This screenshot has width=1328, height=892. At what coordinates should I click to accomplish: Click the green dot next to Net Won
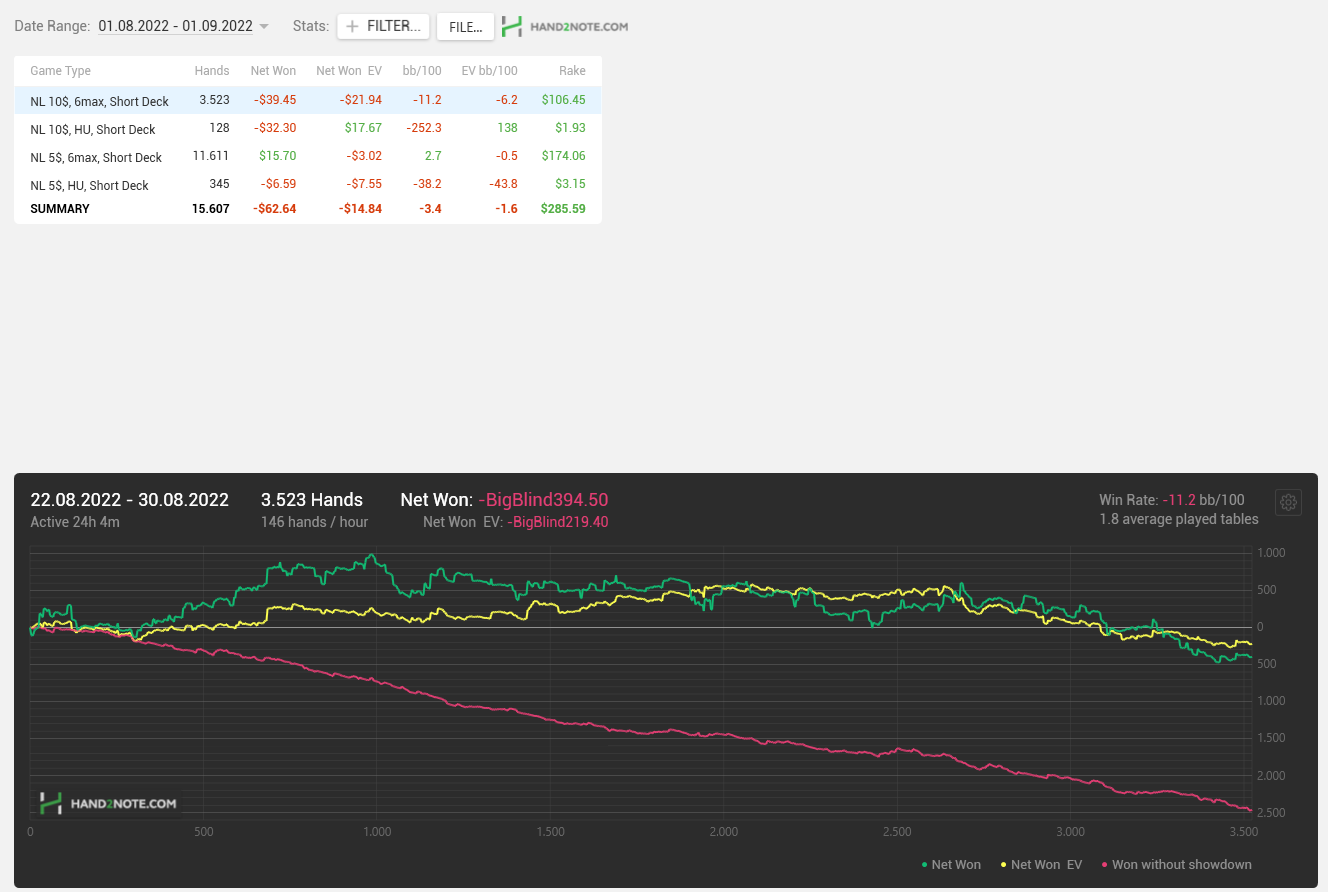pyautogui.click(x=924, y=865)
